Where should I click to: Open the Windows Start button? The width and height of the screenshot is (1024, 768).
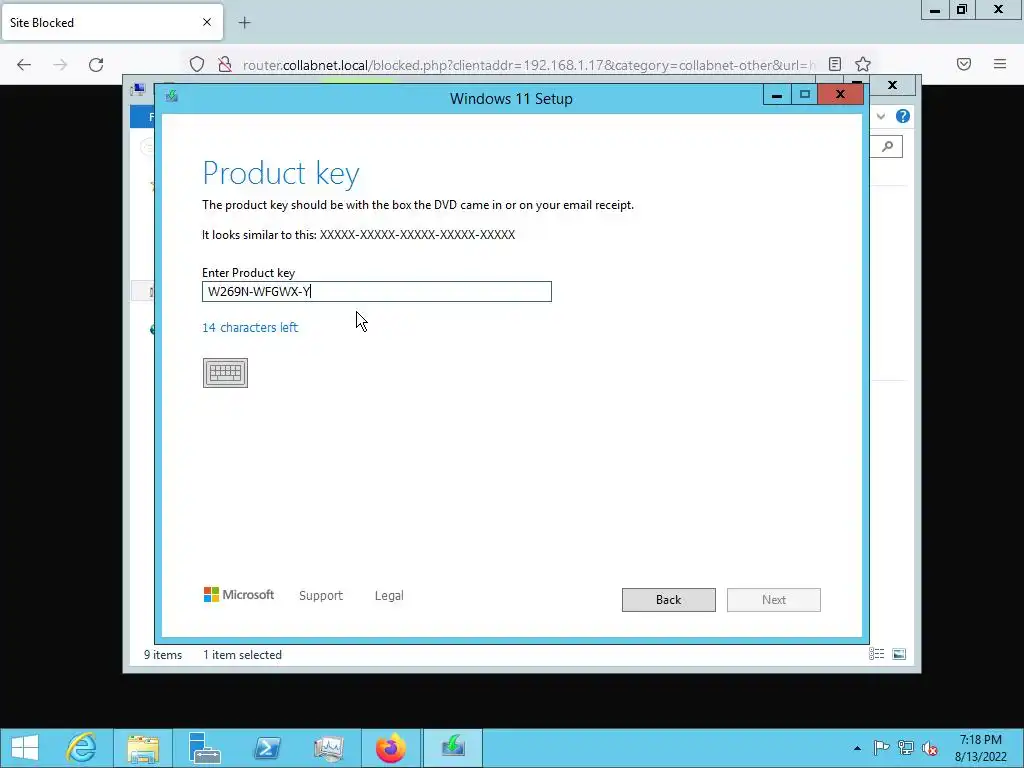coord(25,748)
